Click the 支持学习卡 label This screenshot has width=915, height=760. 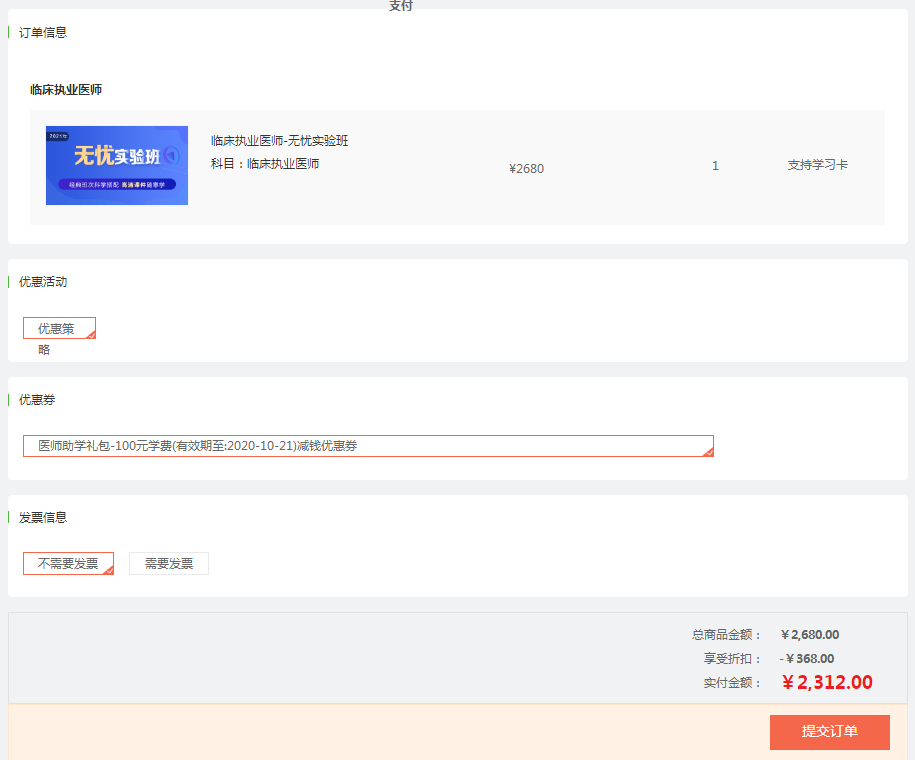[817, 166]
